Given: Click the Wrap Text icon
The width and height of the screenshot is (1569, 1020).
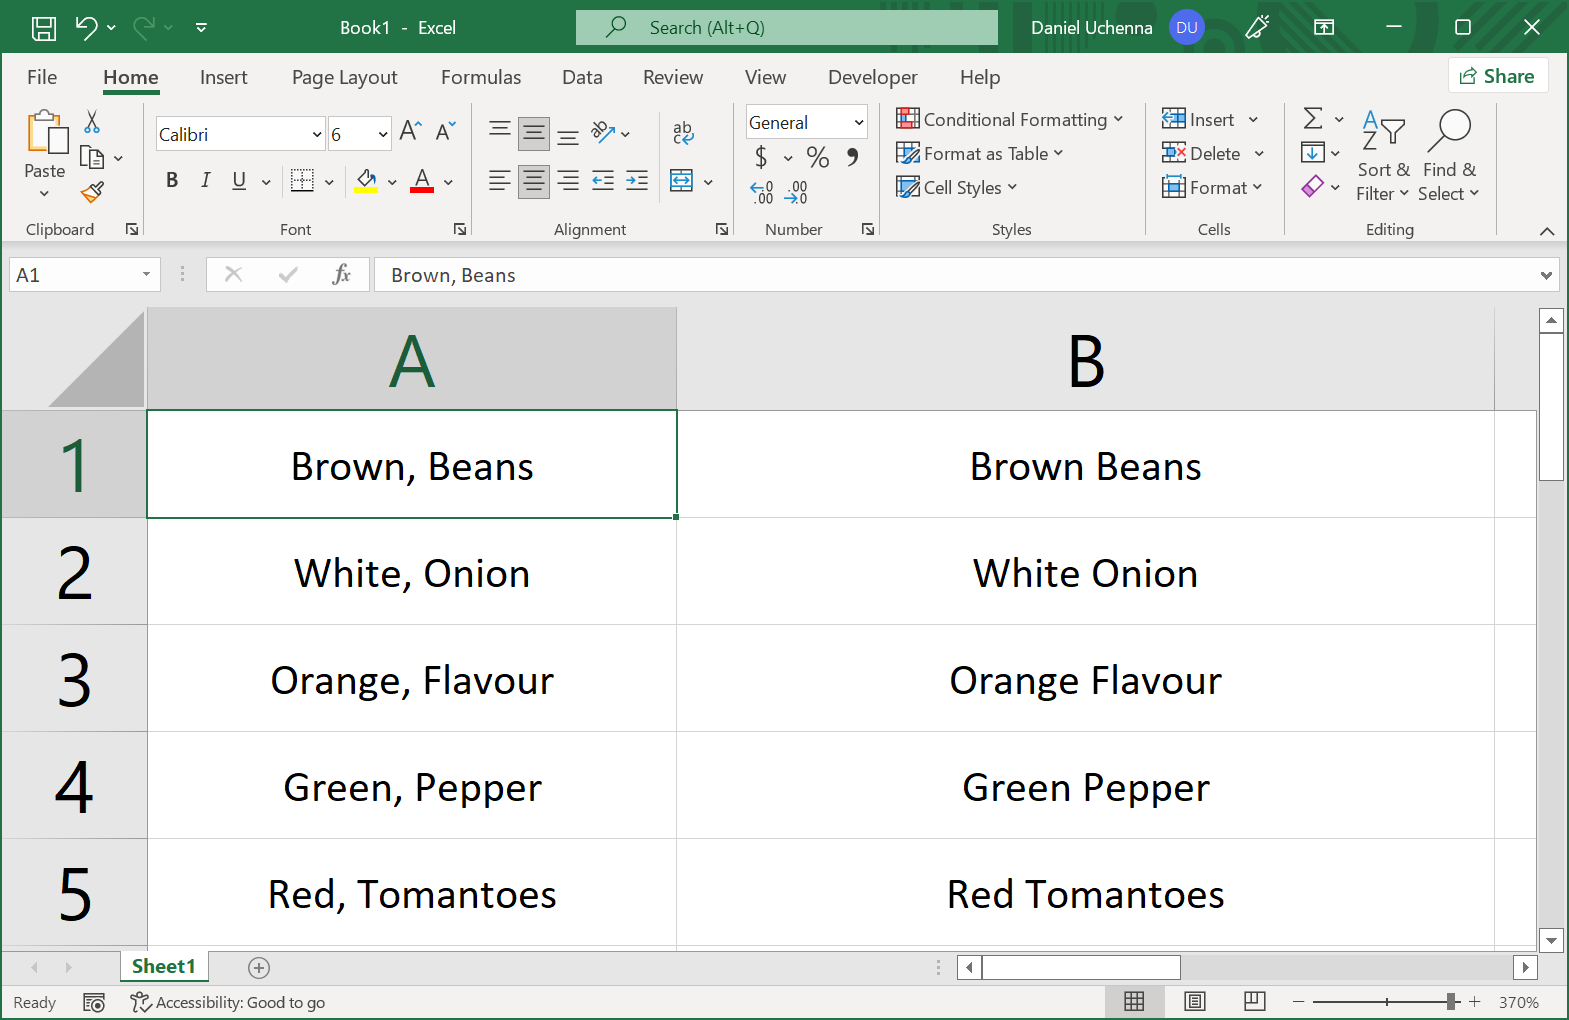Looking at the screenshot, I should 683,132.
